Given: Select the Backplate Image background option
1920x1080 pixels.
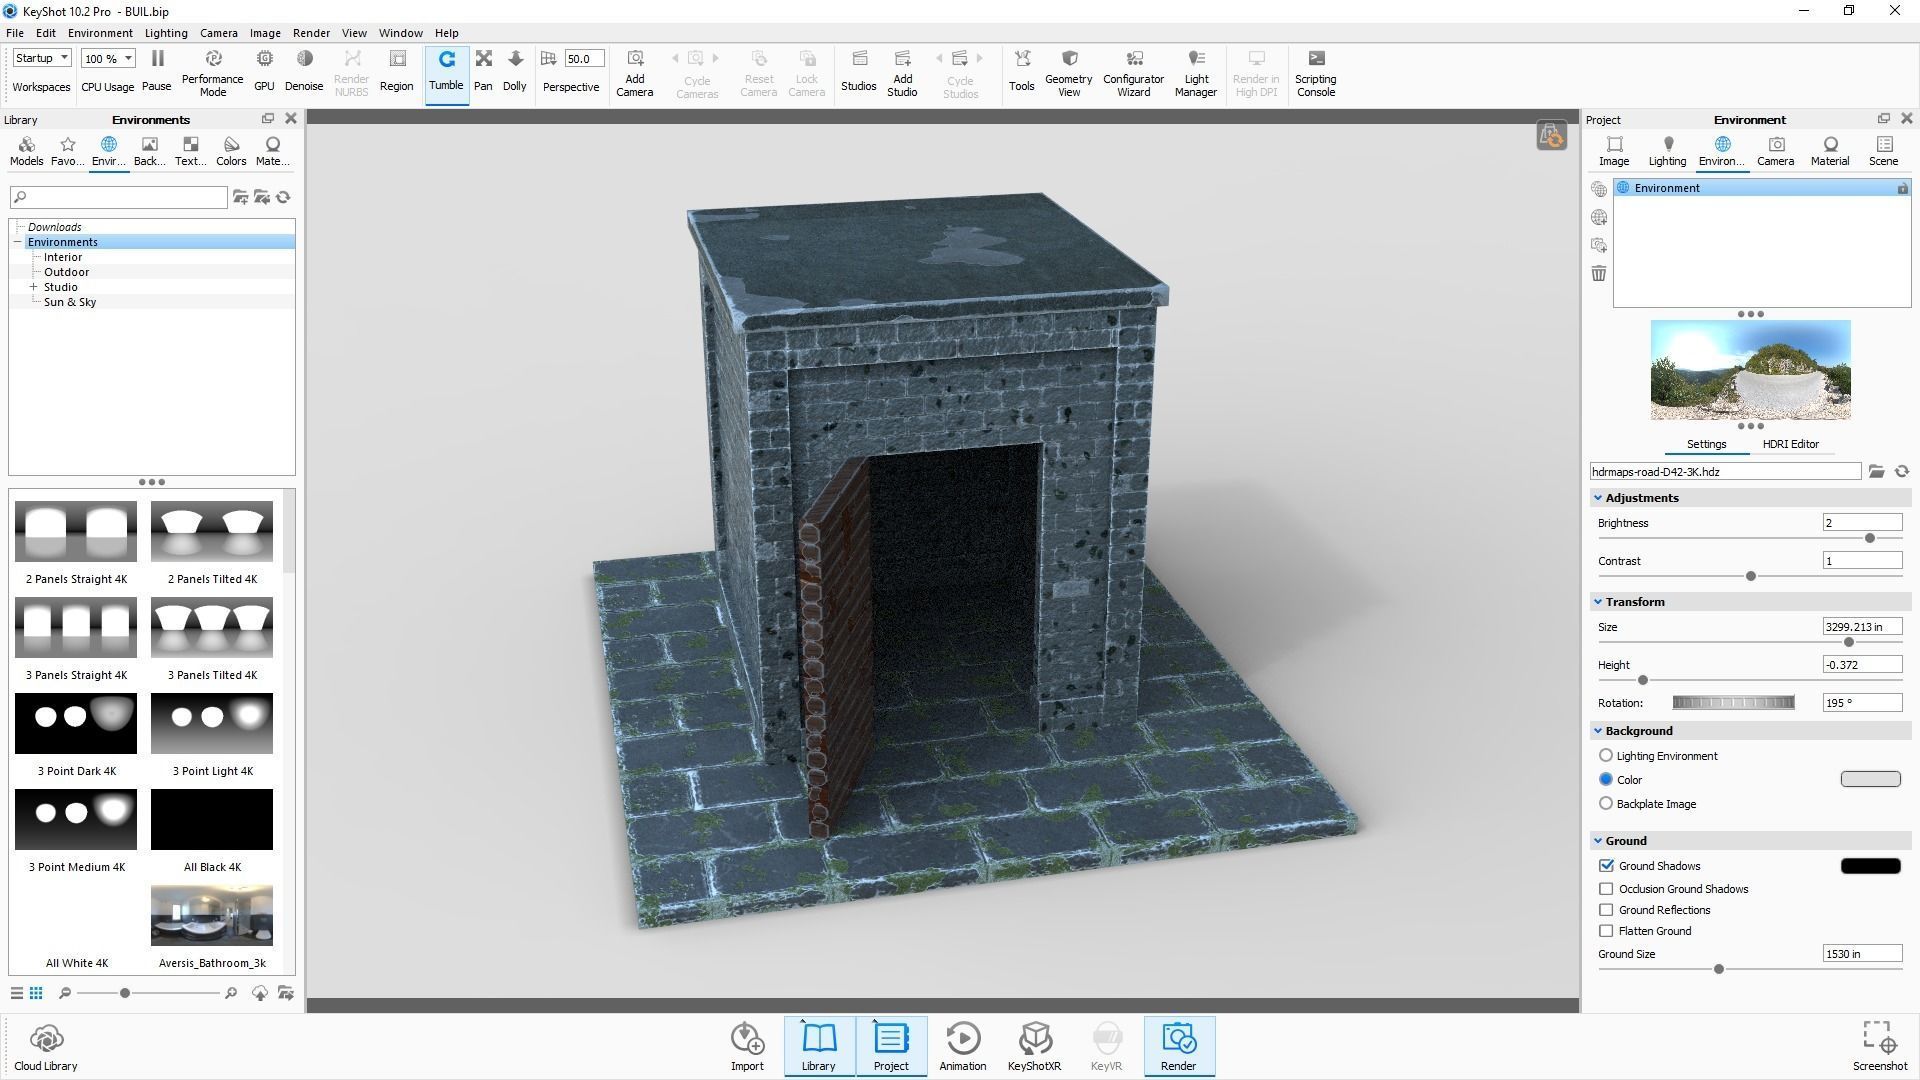Looking at the screenshot, I should click(1606, 803).
